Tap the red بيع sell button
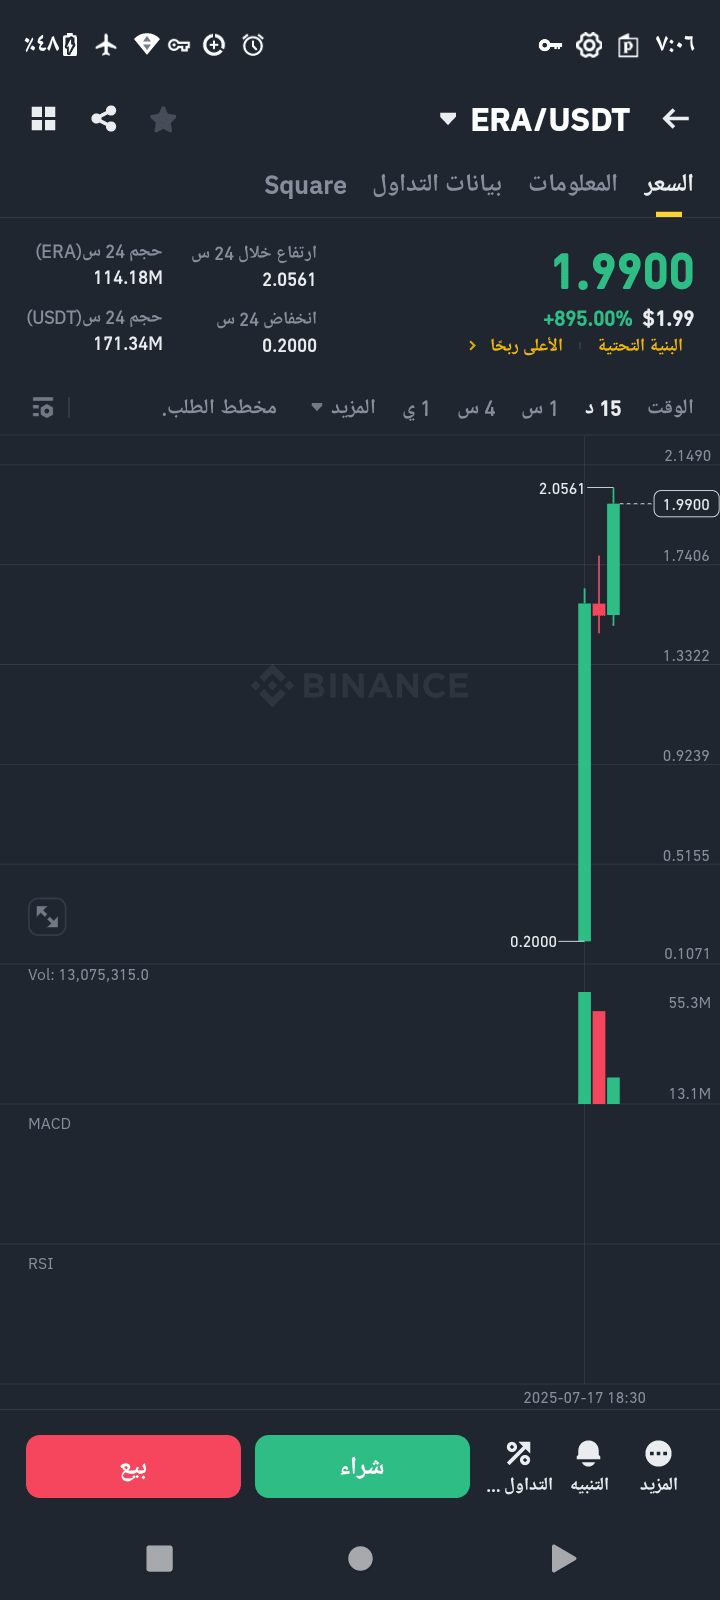 coord(133,1467)
